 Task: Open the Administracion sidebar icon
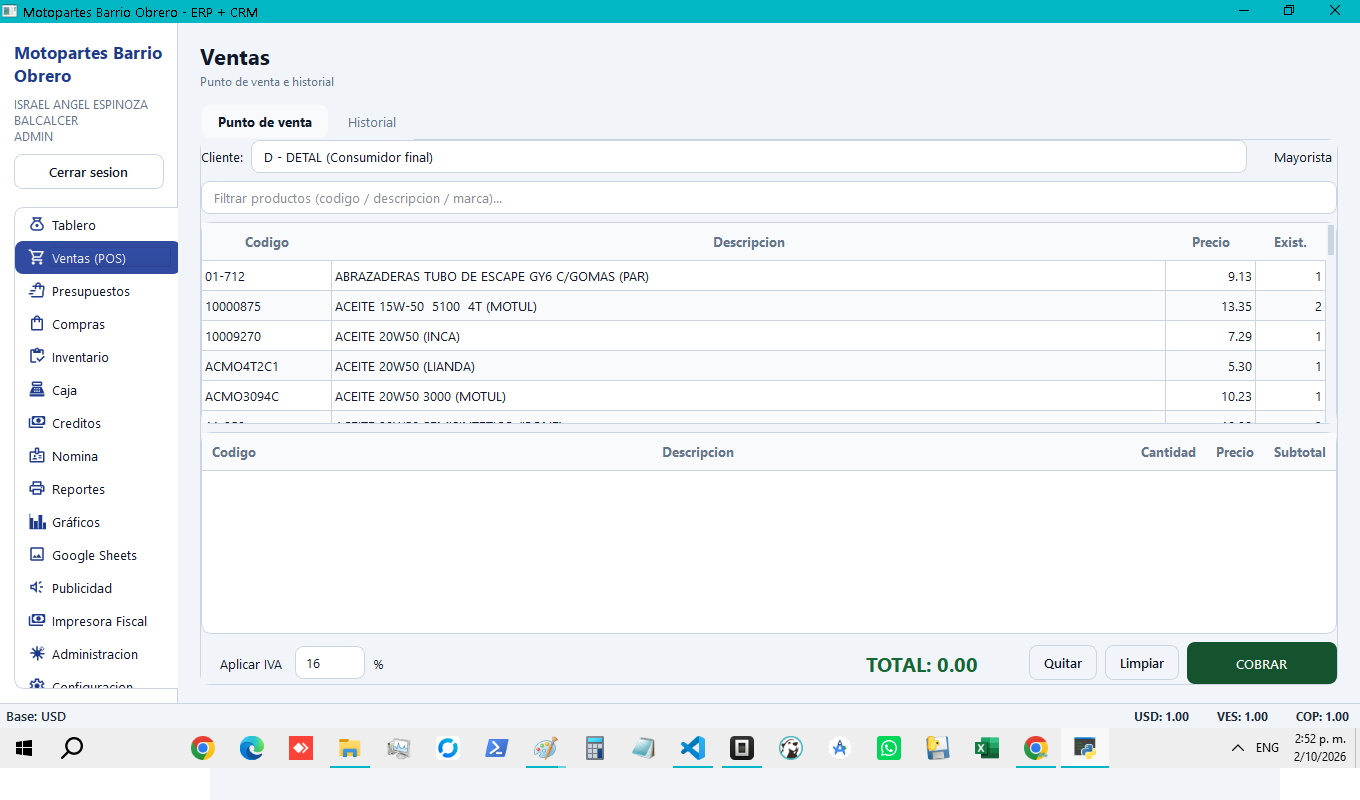37,654
